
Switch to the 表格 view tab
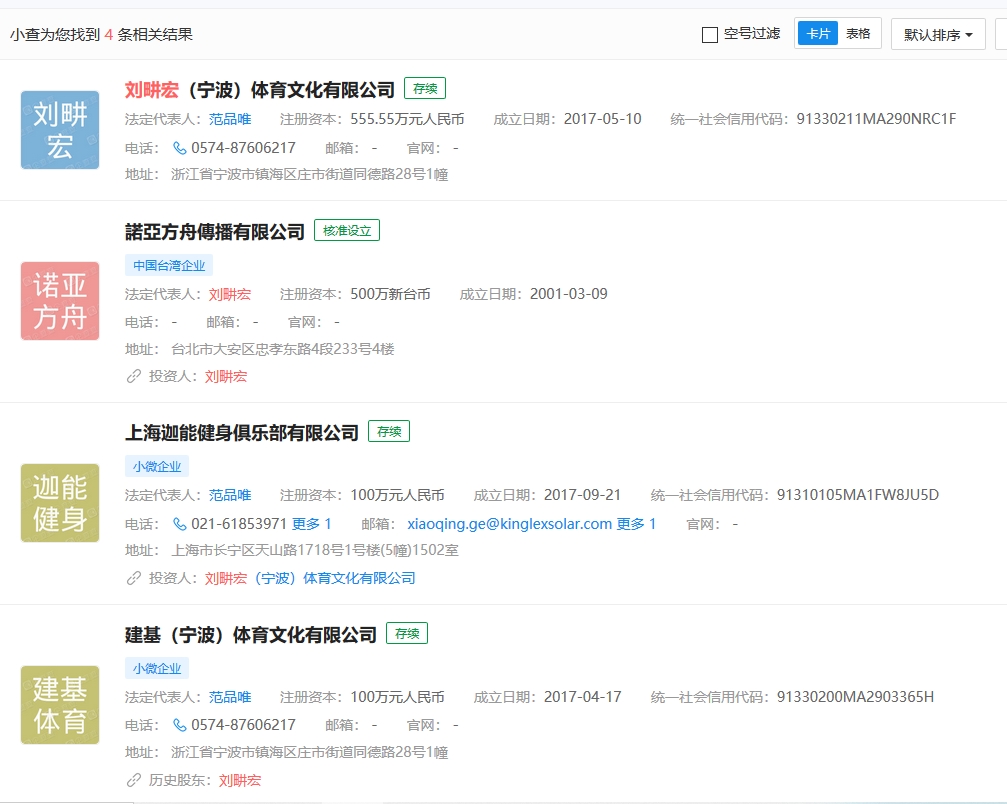(x=858, y=33)
